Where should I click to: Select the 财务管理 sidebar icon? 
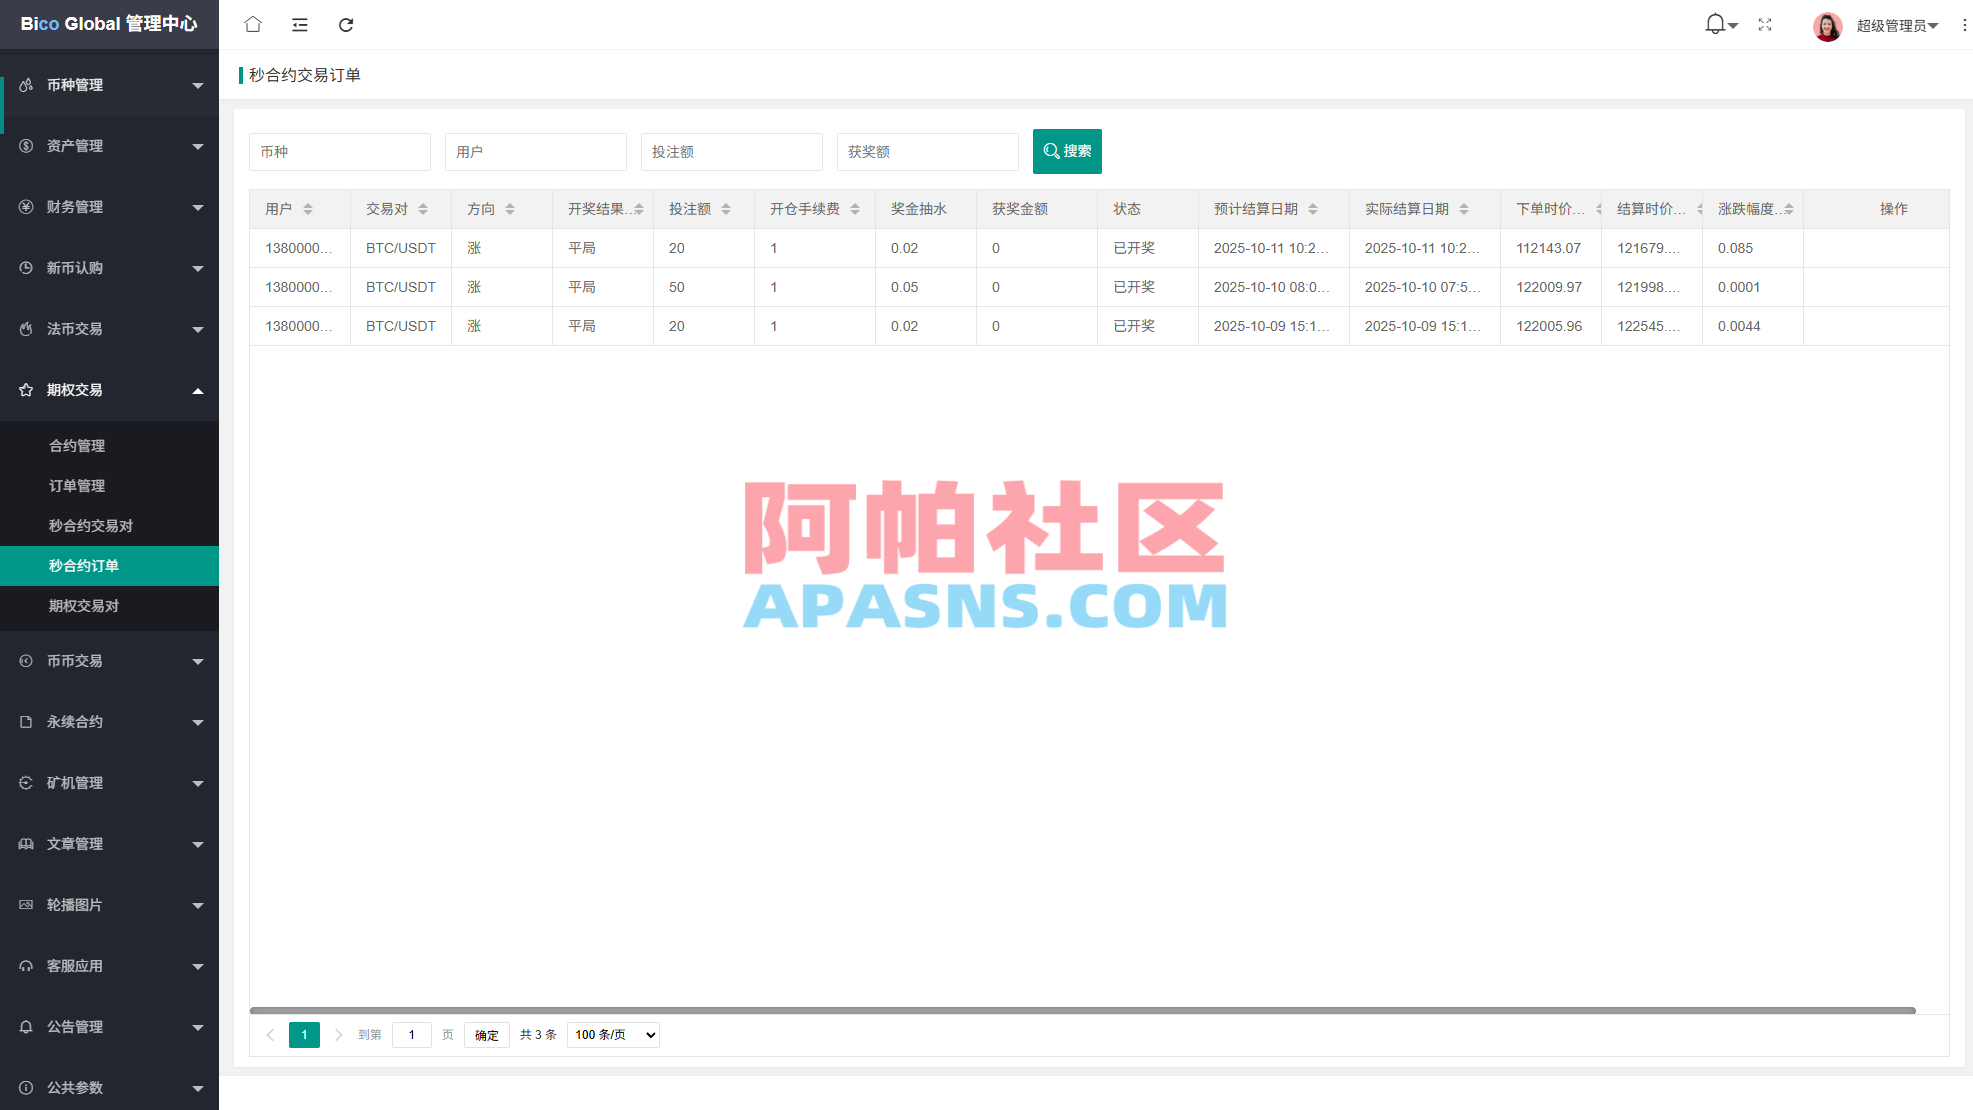point(25,207)
